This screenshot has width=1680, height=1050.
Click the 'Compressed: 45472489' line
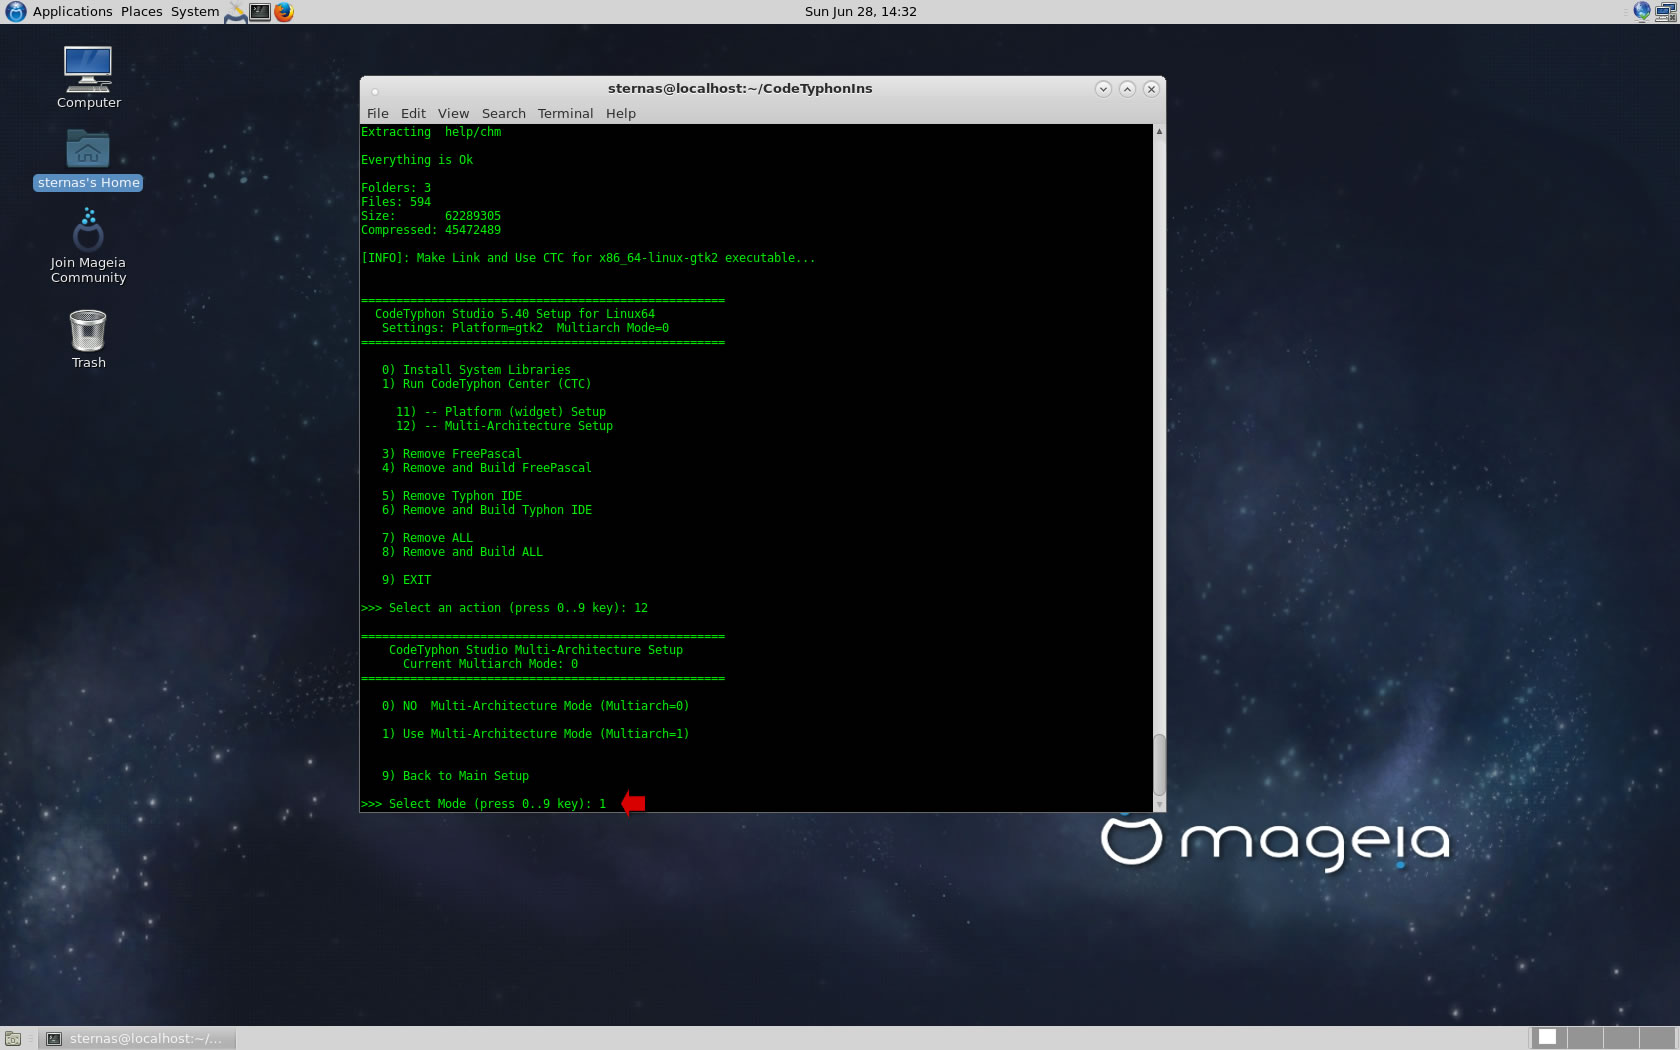point(431,230)
